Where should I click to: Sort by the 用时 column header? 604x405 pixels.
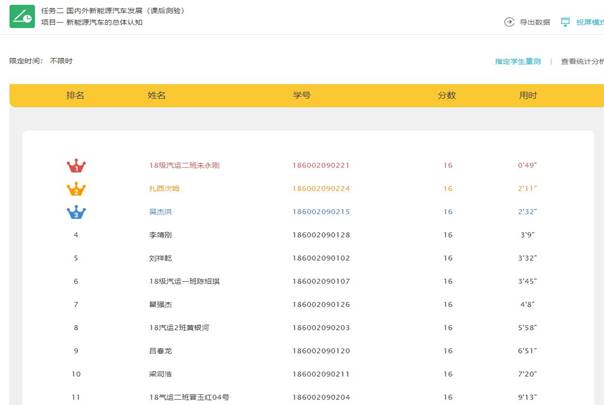tap(528, 96)
